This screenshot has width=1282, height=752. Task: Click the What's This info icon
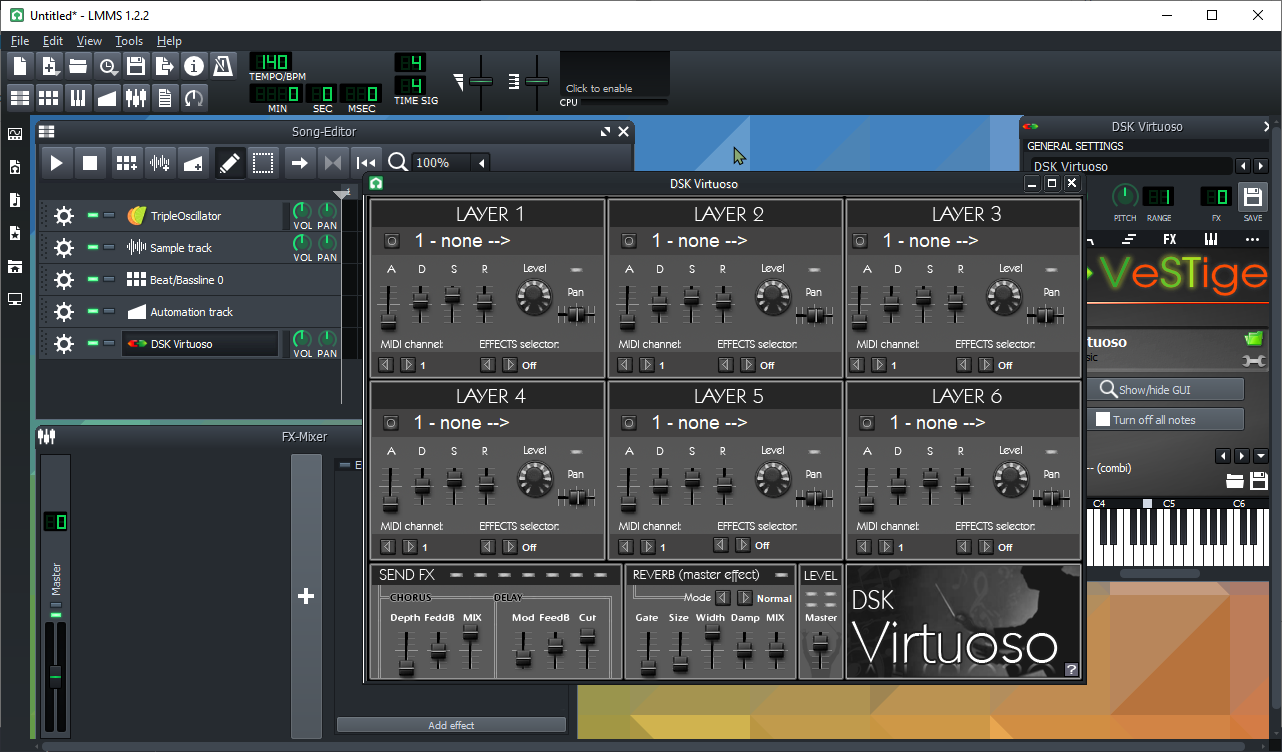coord(194,66)
